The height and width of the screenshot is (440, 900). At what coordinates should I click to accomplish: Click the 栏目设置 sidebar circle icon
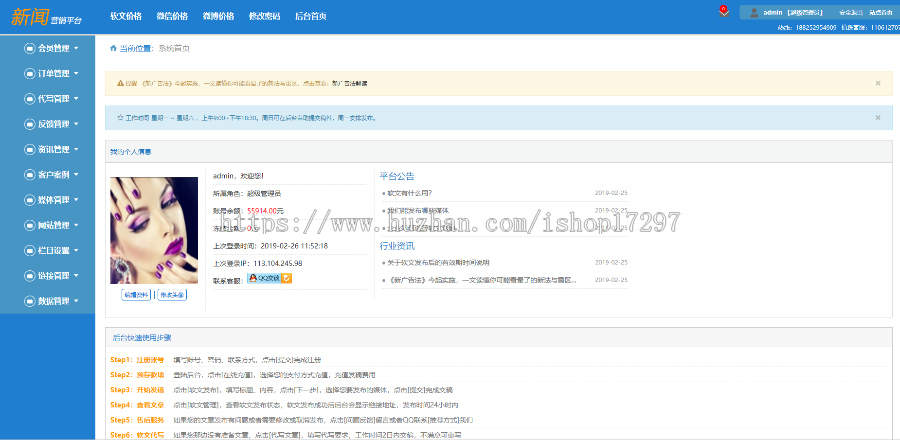point(30,251)
